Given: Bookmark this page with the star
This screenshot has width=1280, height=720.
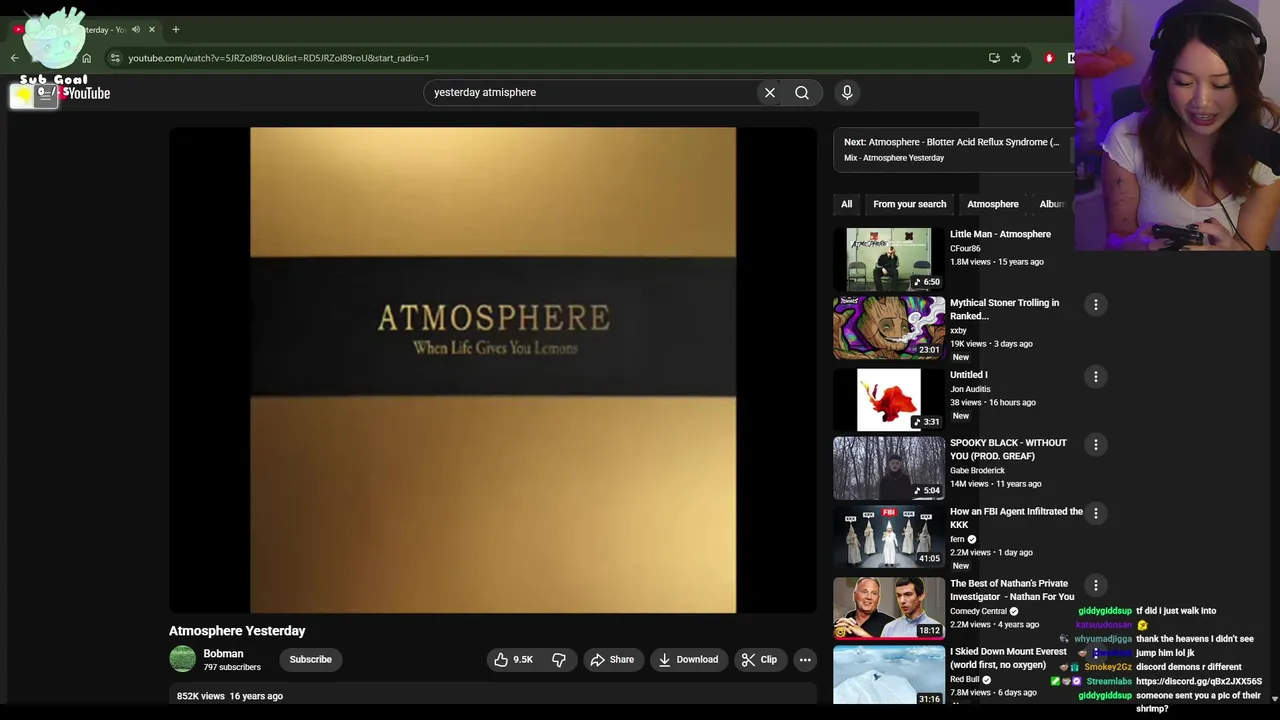Looking at the screenshot, I should [1016, 58].
